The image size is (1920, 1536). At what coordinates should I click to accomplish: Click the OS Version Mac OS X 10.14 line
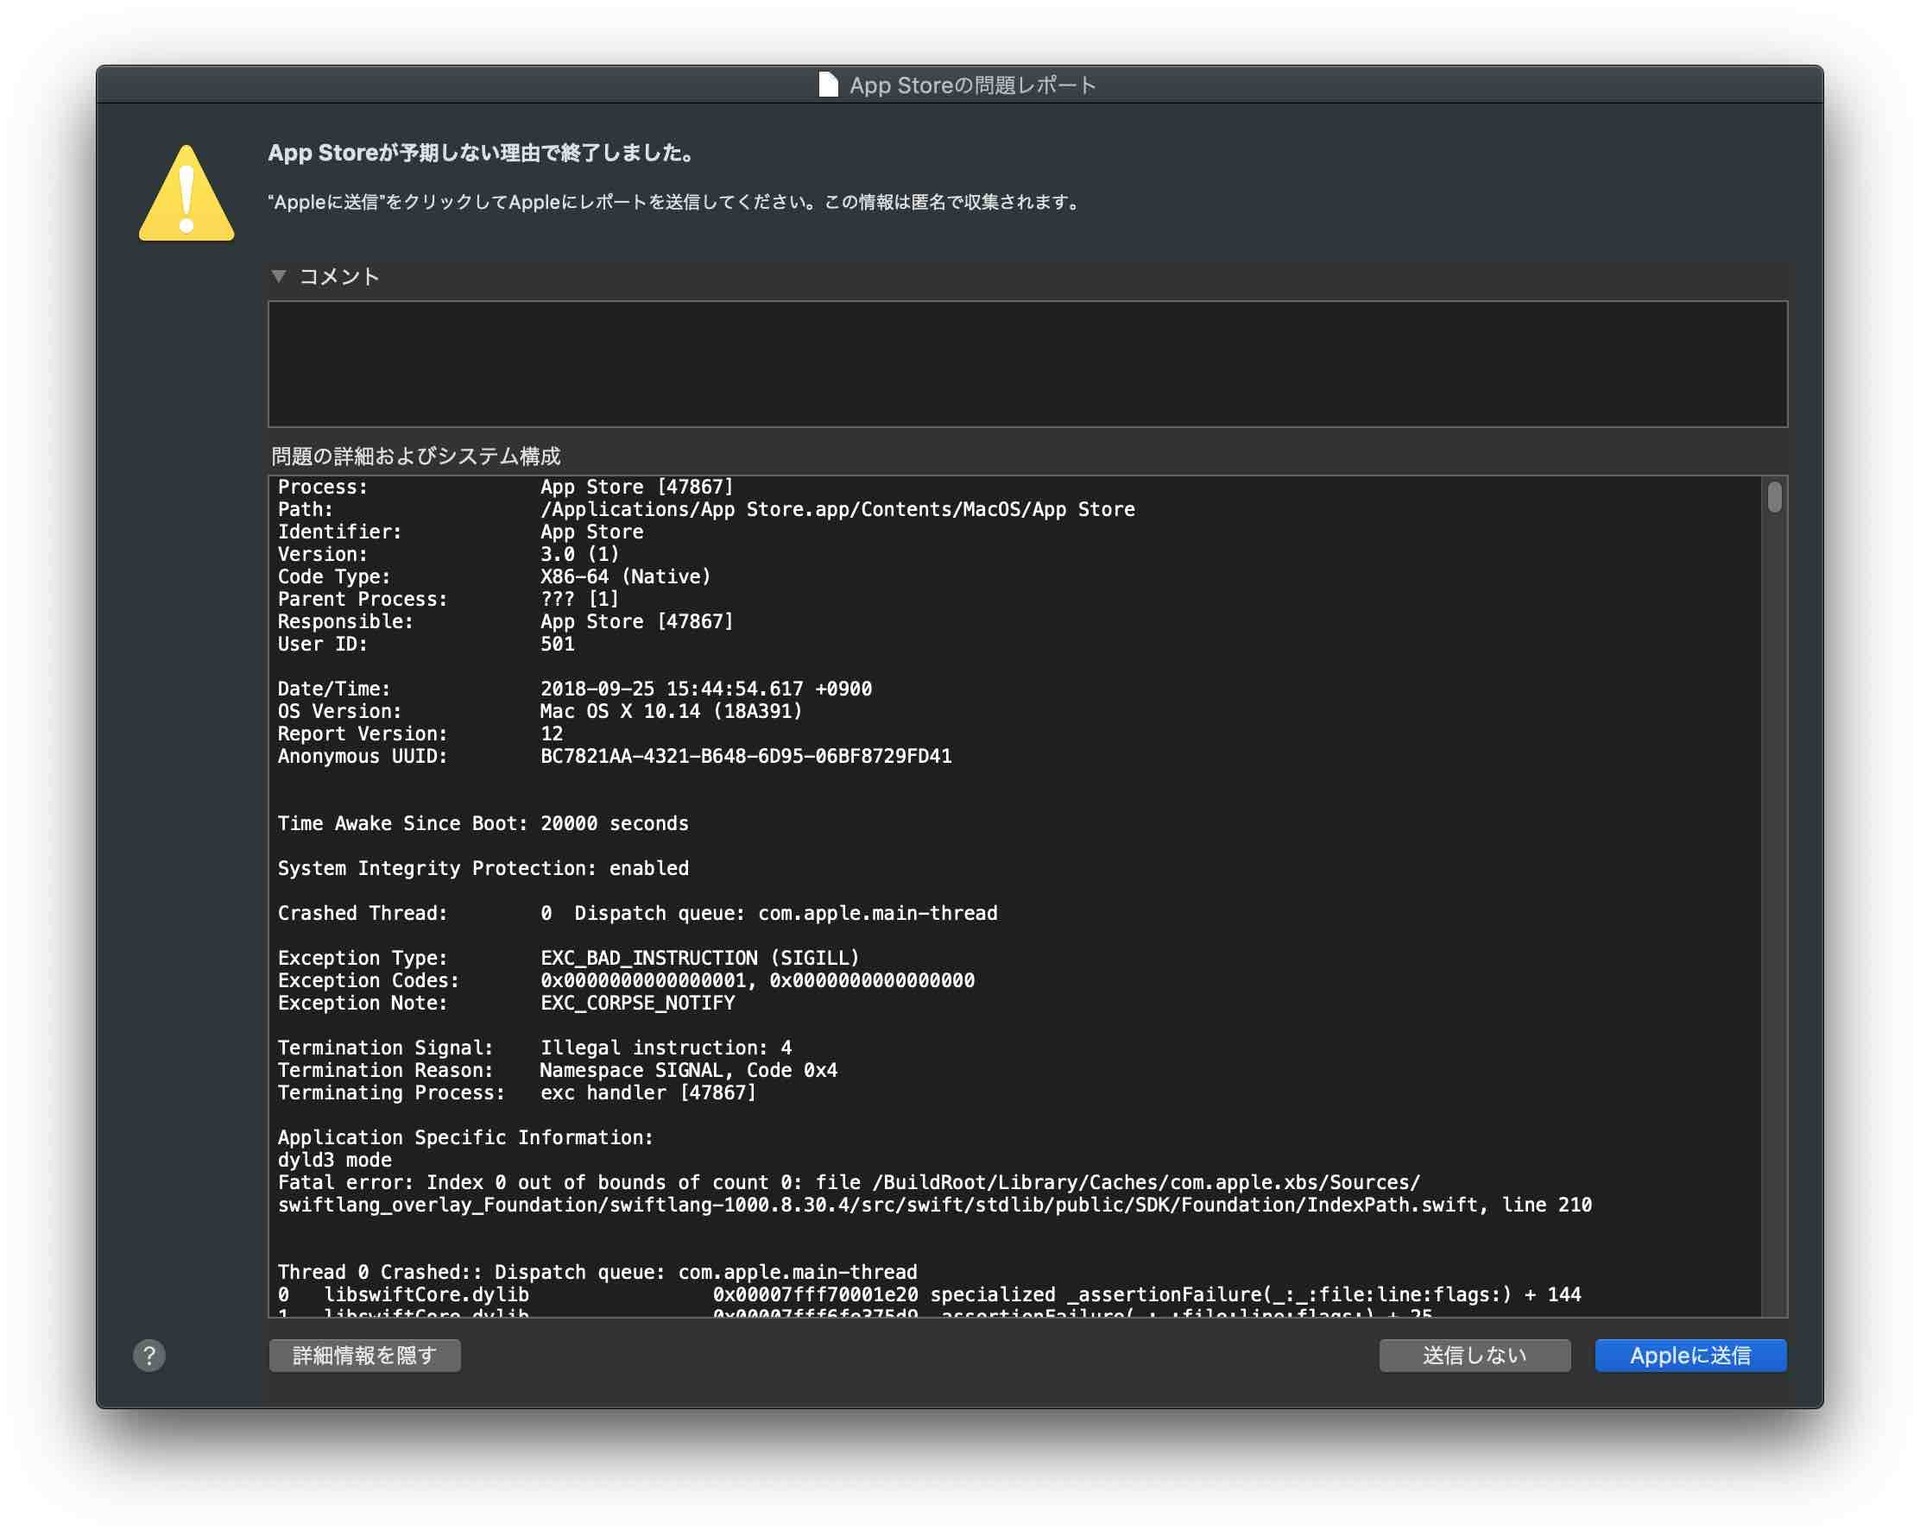coord(540,711)
